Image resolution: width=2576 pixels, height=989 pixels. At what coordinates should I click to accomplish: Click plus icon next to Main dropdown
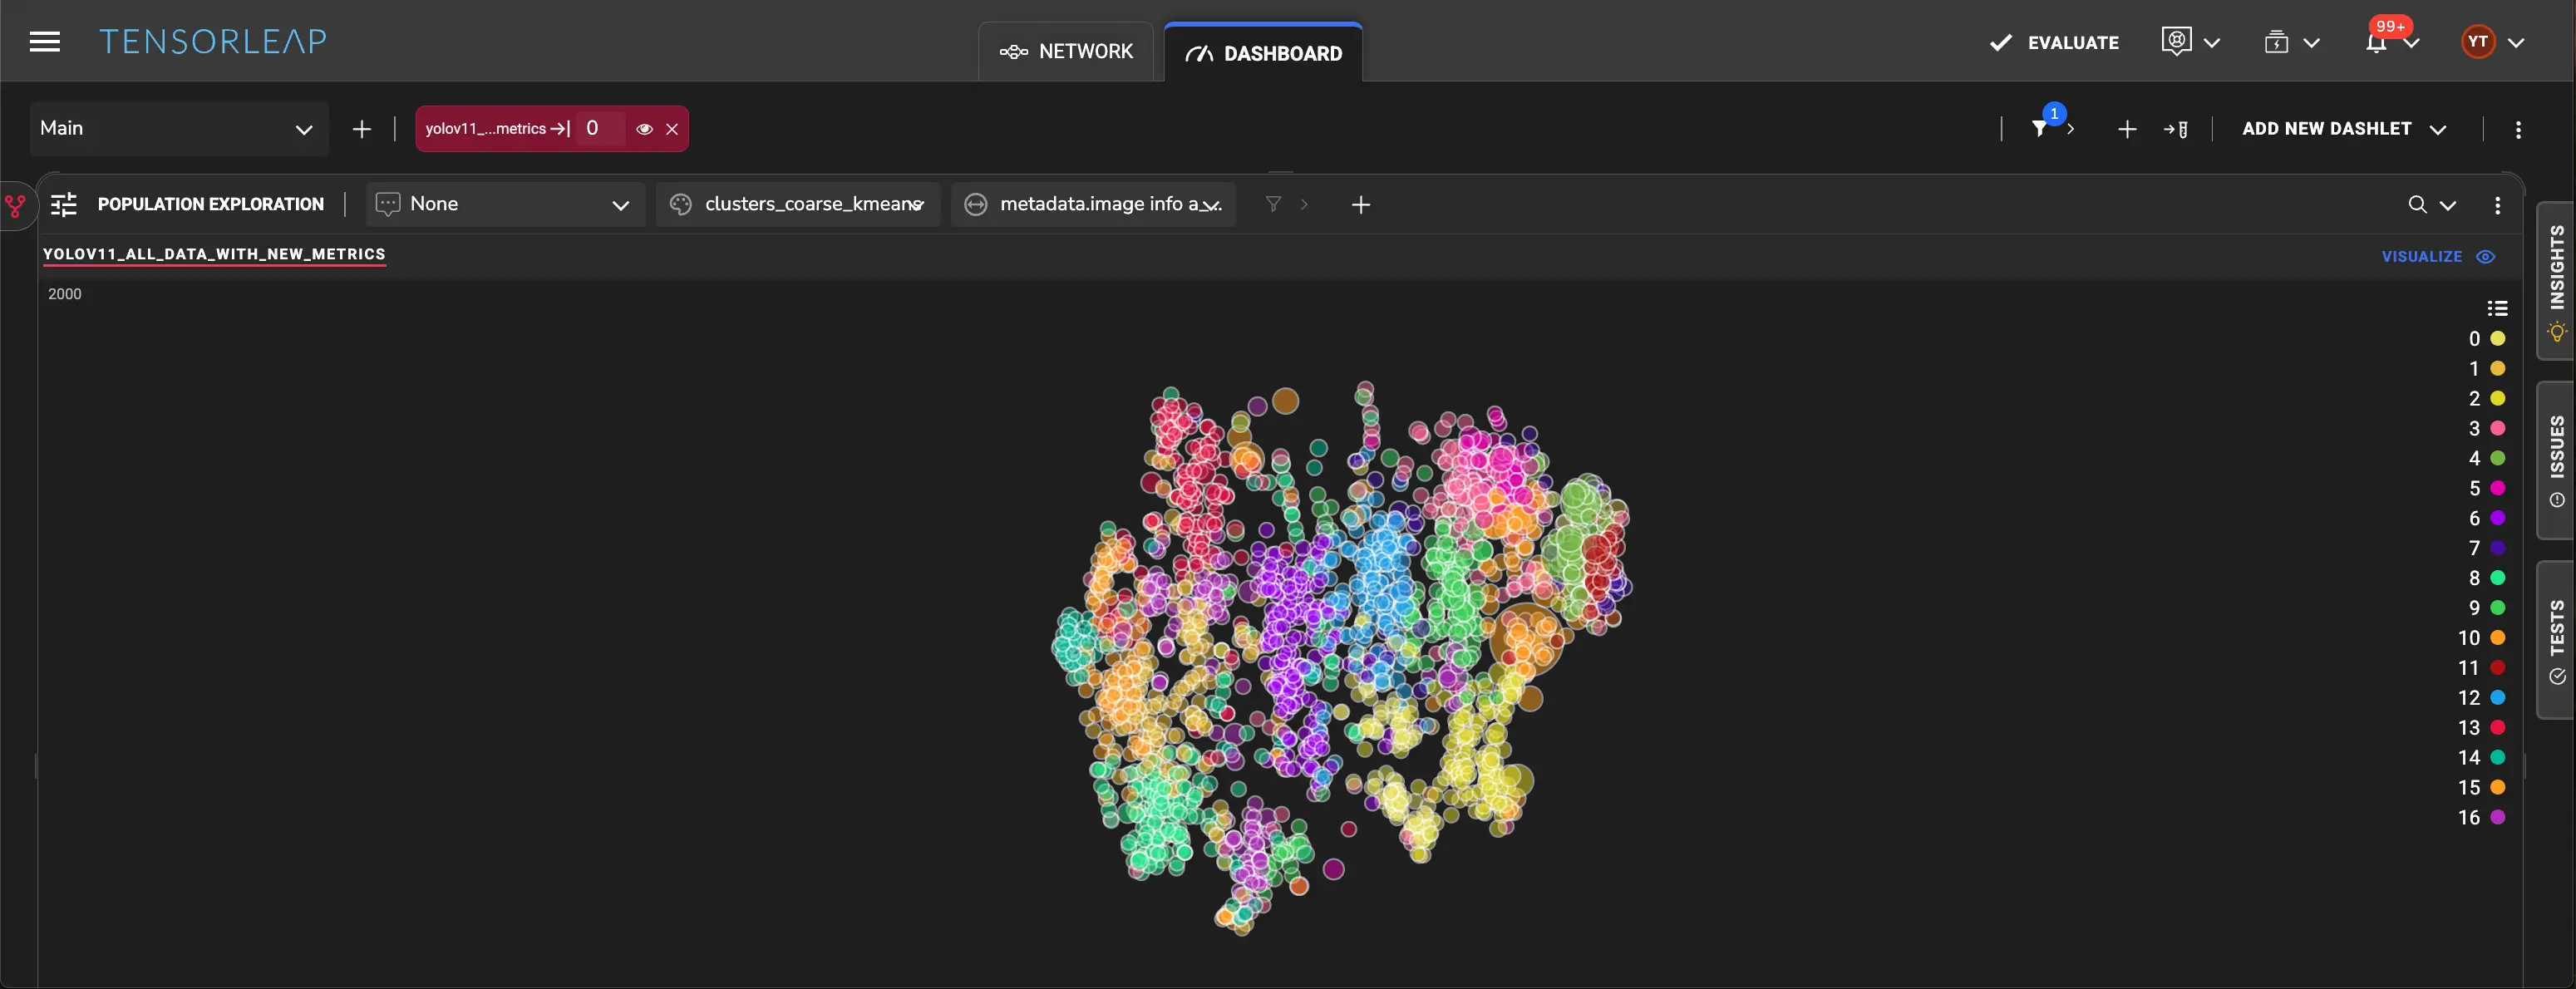tap(362, 129)
